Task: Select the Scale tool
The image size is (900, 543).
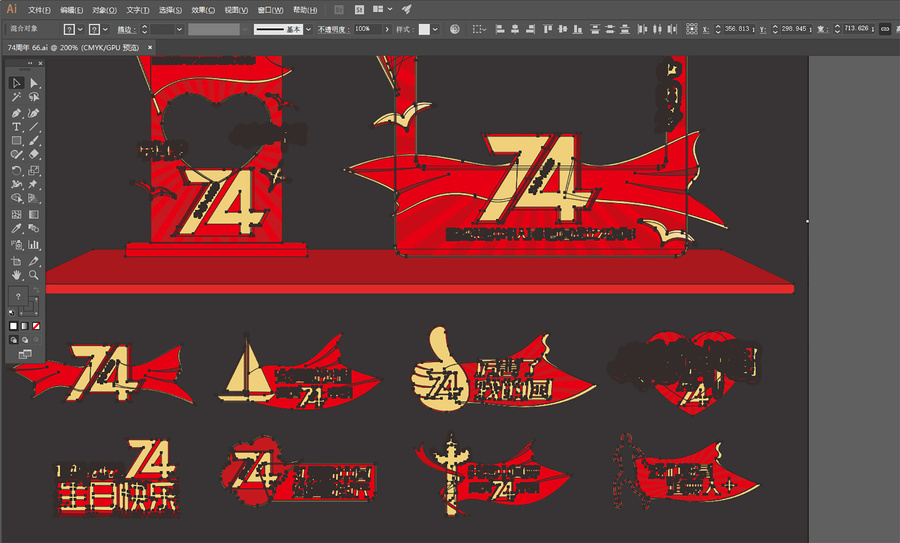Action: (34, 170)
